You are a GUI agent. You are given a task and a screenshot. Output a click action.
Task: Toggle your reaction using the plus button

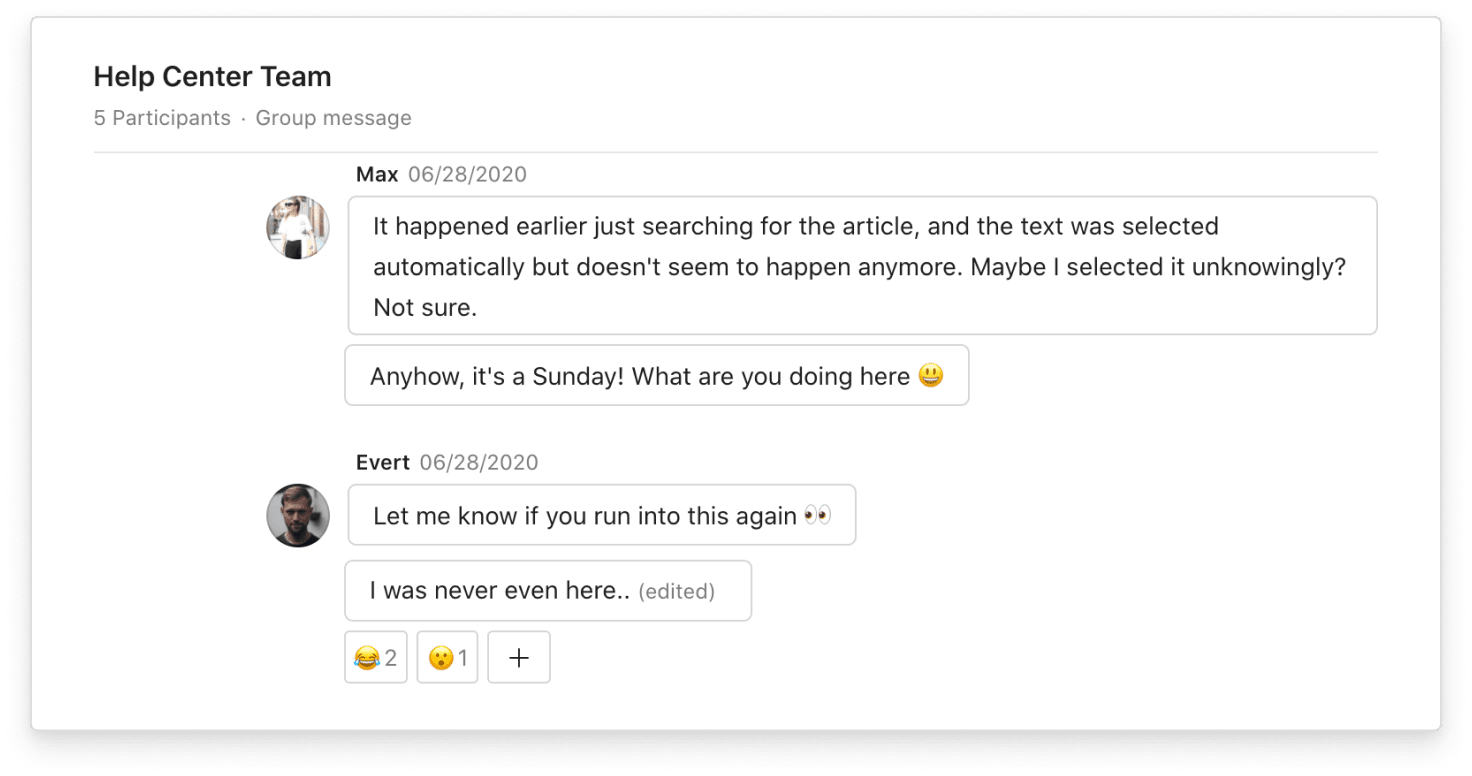519,657
